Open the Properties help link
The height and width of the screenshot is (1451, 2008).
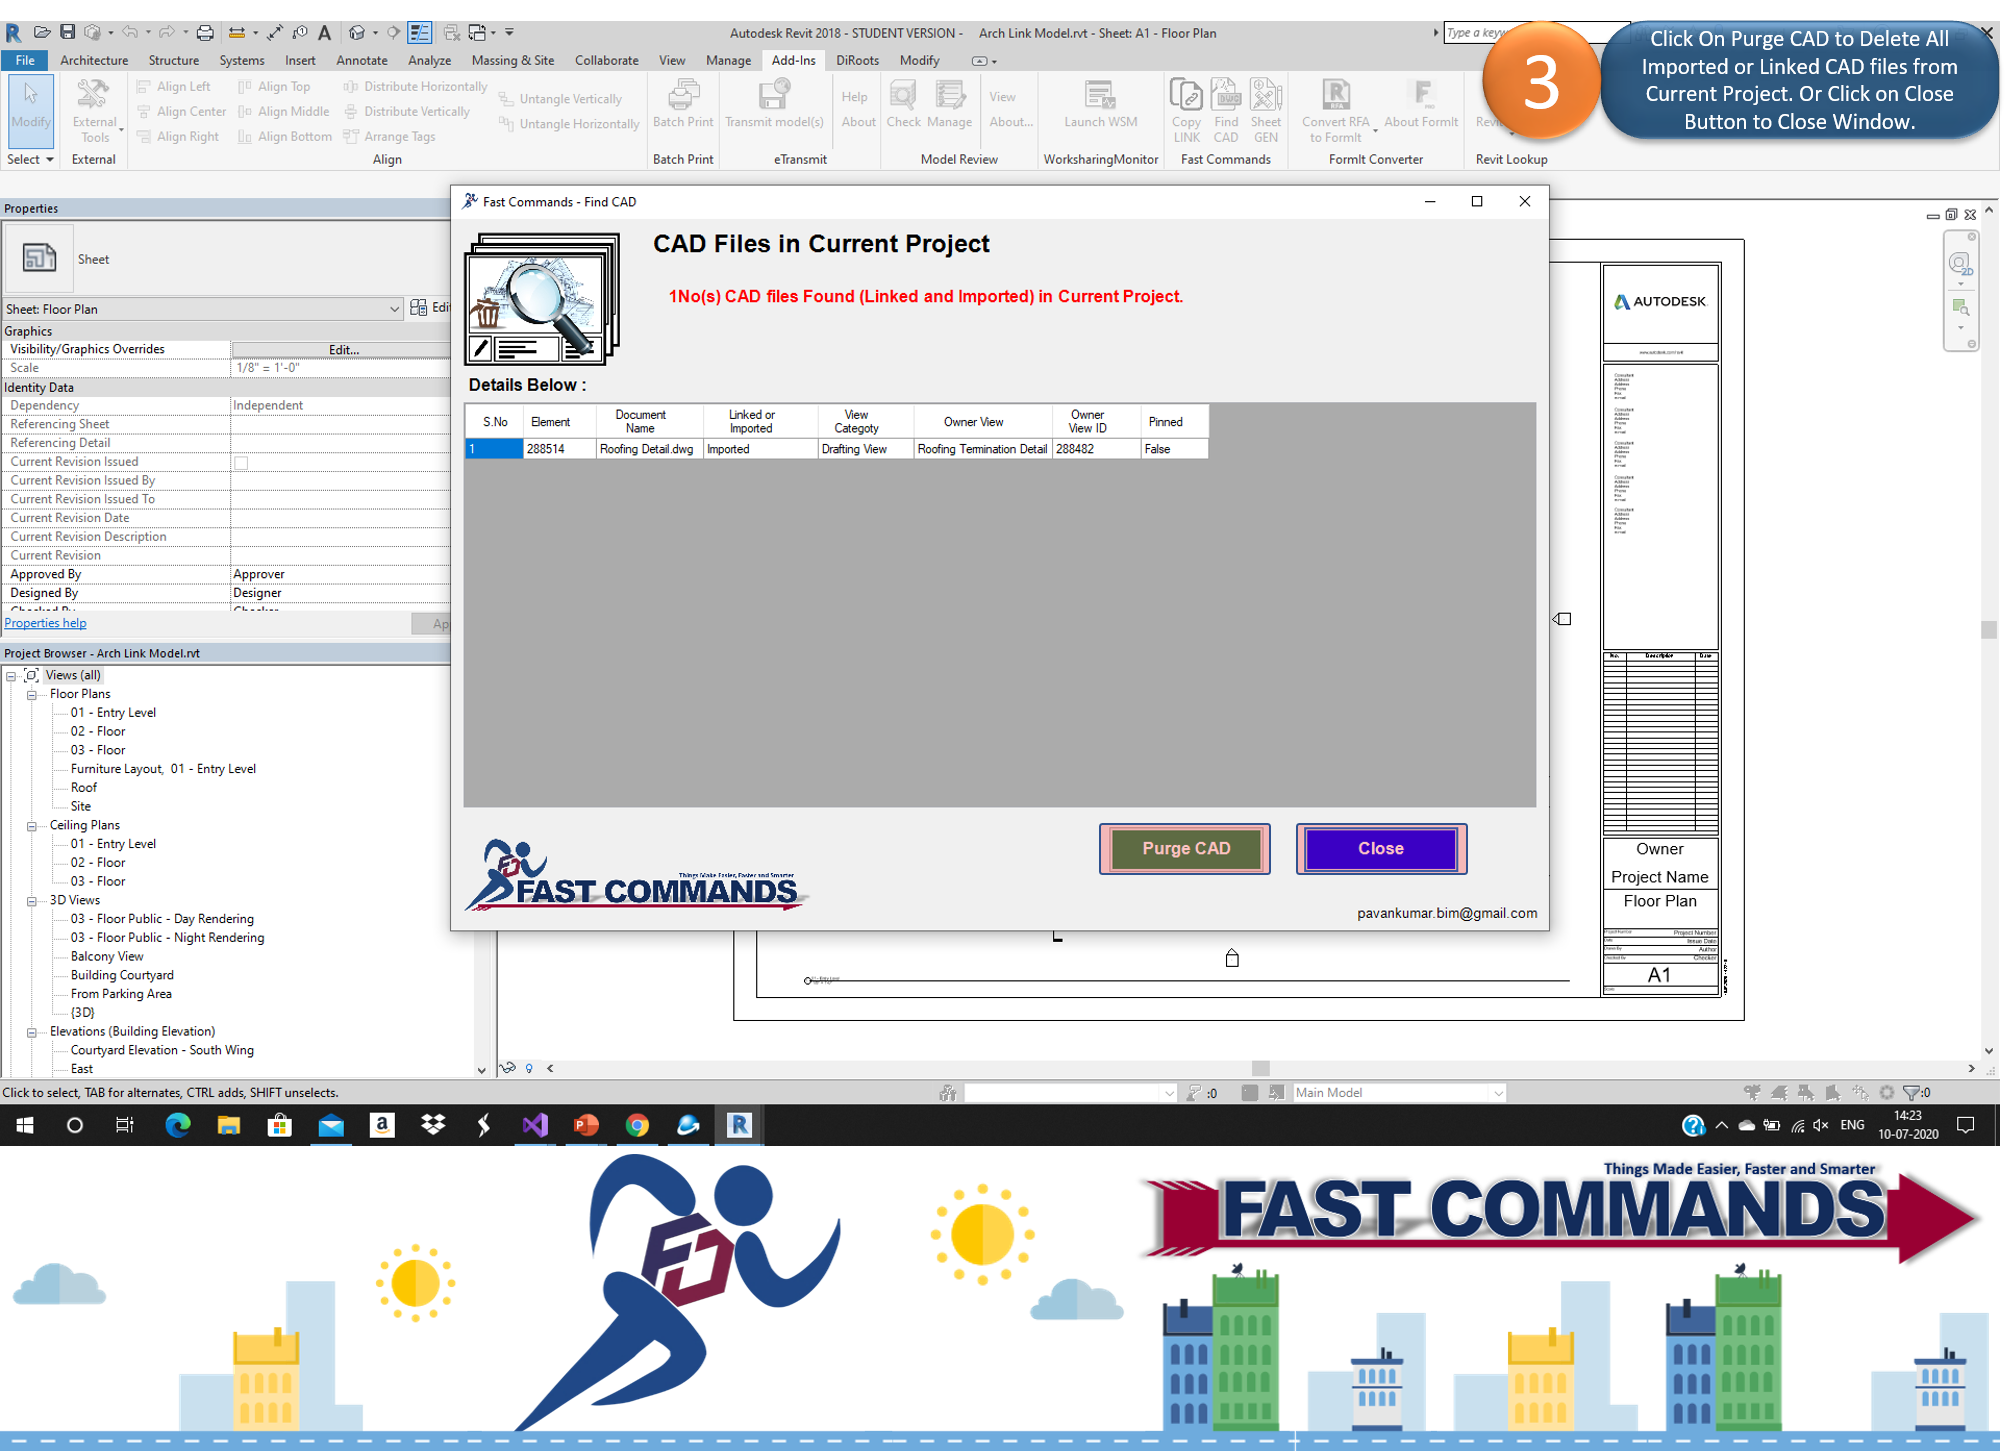pyautogui.click(x=46, y=623)
